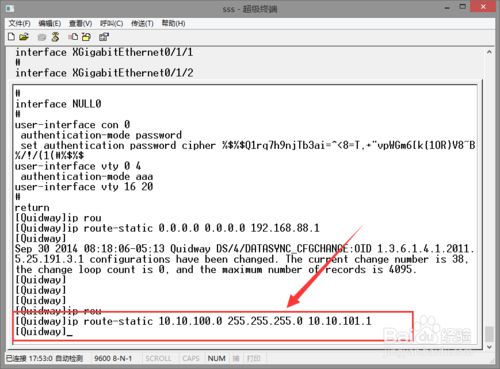Open the 帮助(H) menu
The height and width of the screenshot is (369, 500).
point(173,23)
